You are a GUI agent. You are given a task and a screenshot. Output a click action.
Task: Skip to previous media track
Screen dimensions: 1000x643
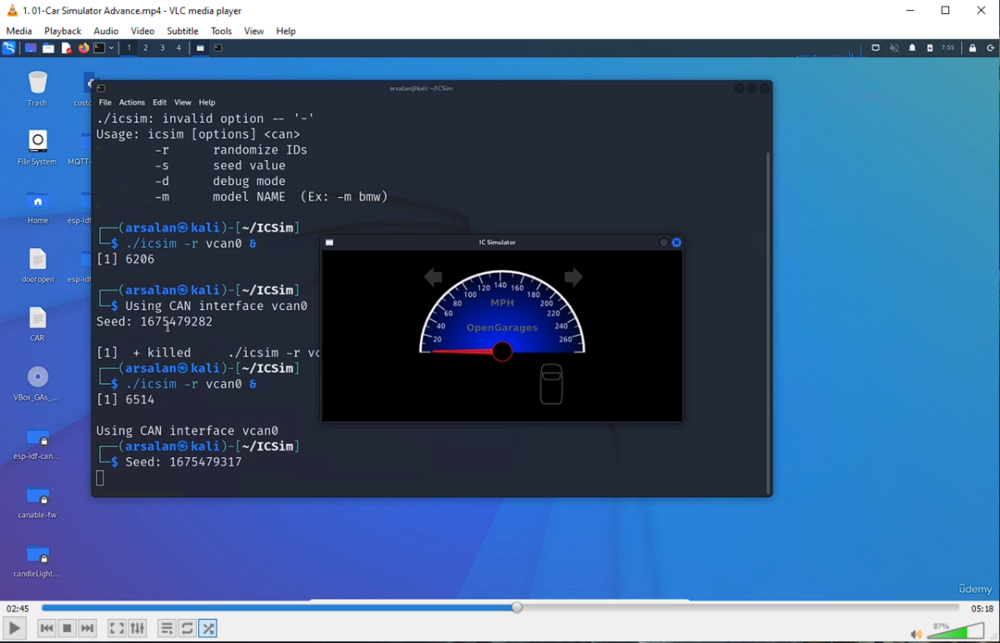pyautogui.click(x=46, y=628)
